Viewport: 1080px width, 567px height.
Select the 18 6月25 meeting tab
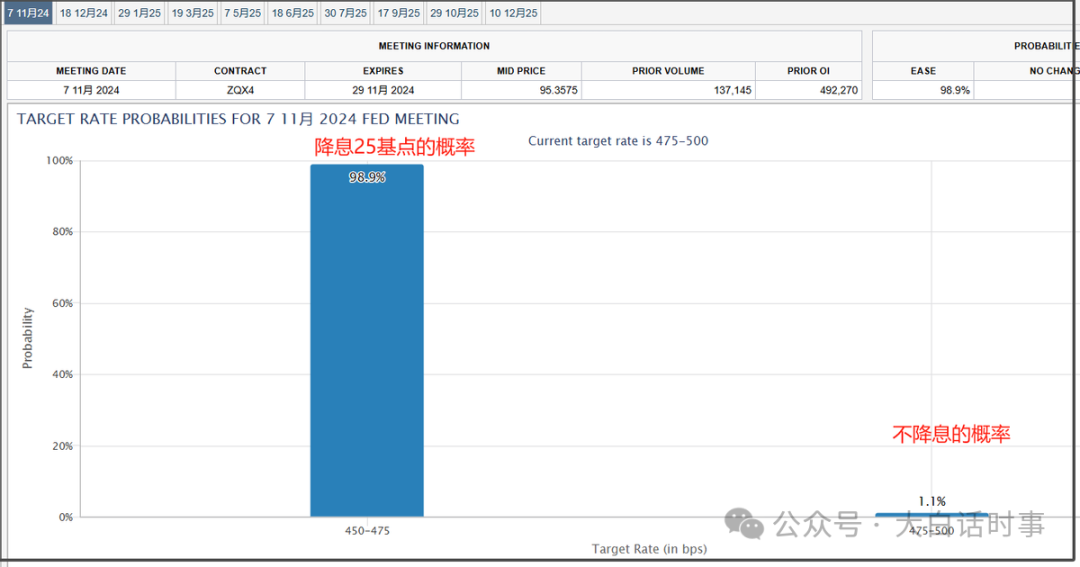point(293,13)
